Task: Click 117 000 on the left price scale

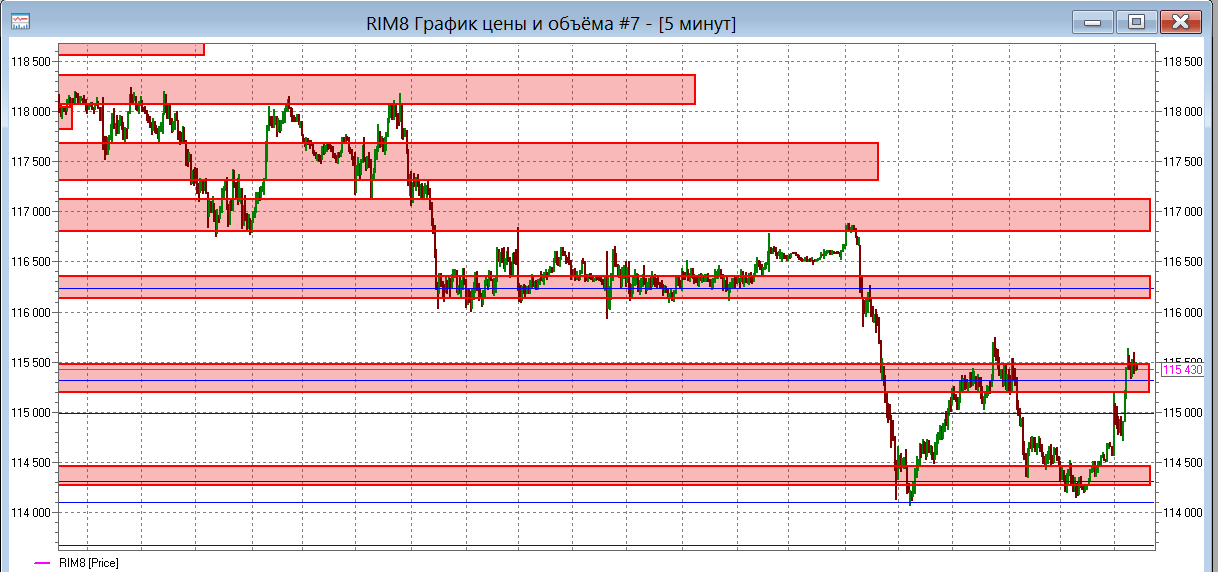Action: tap(30, 212)
